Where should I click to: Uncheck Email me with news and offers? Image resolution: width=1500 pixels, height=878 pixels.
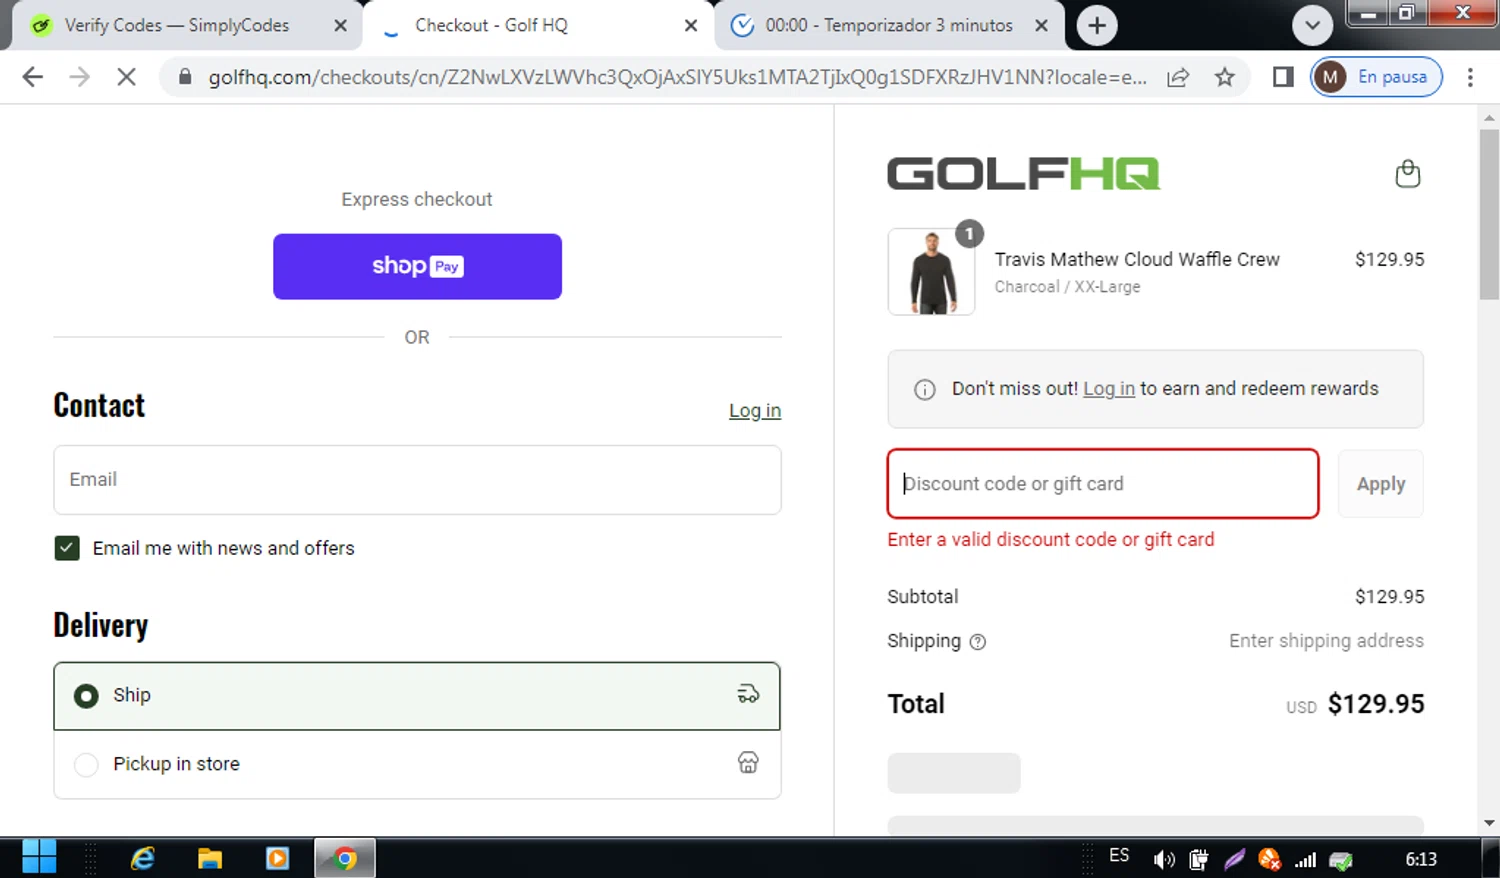(x=67, y=548)
